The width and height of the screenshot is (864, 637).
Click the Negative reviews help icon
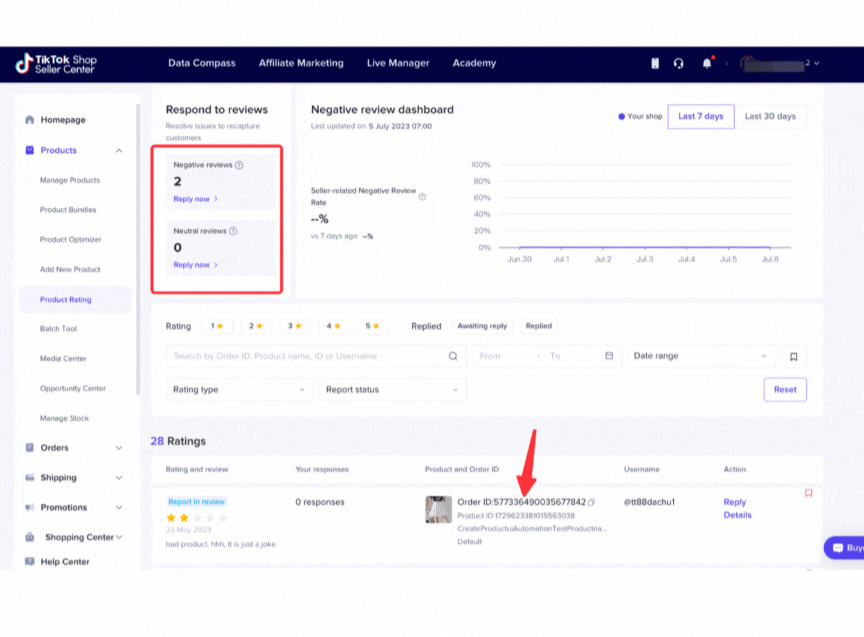239,165
